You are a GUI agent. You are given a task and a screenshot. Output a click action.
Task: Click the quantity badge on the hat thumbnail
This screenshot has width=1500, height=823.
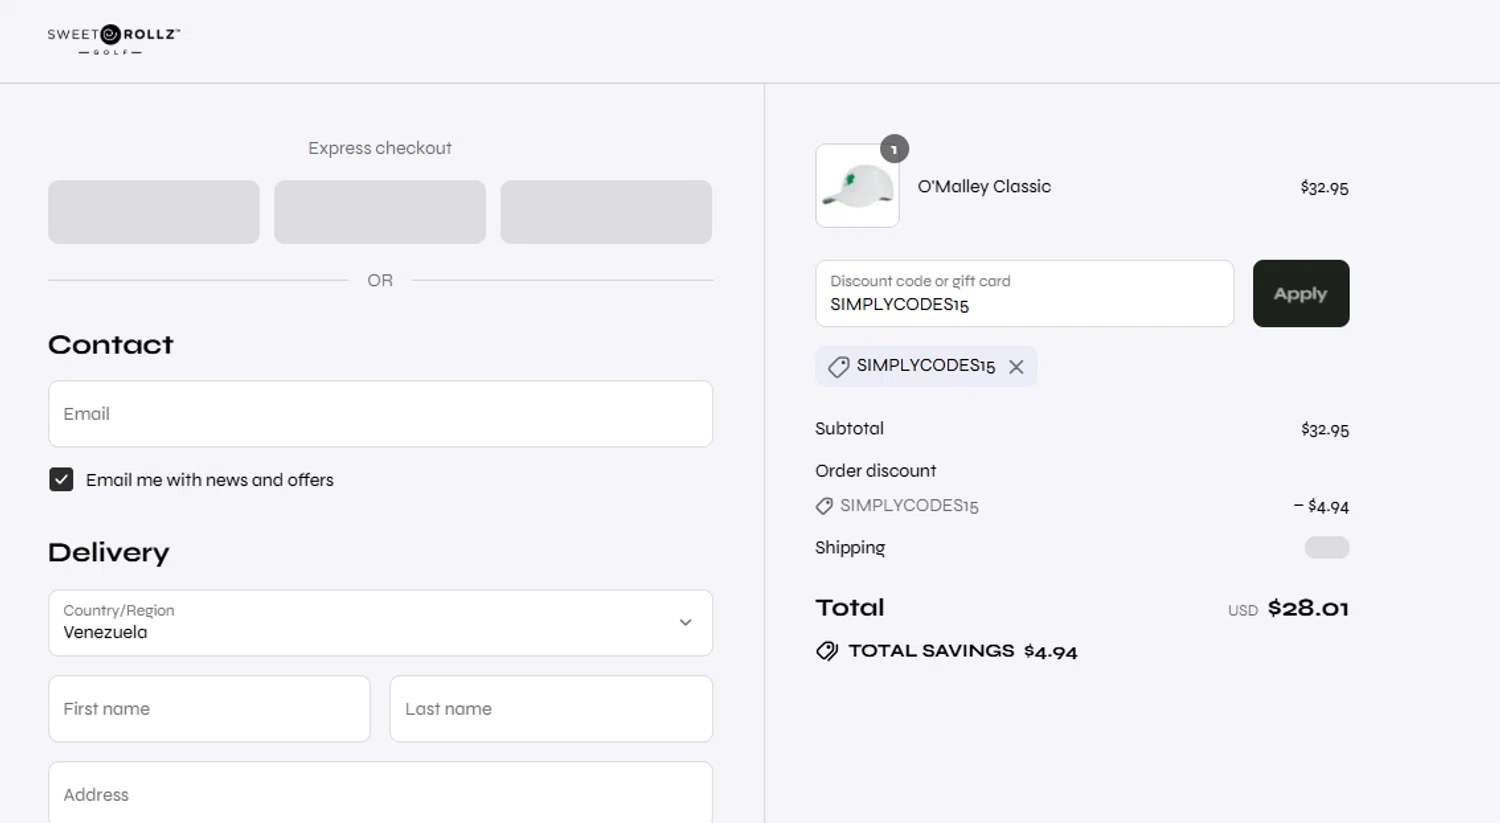pyautogui.click(x=894, y=149)
